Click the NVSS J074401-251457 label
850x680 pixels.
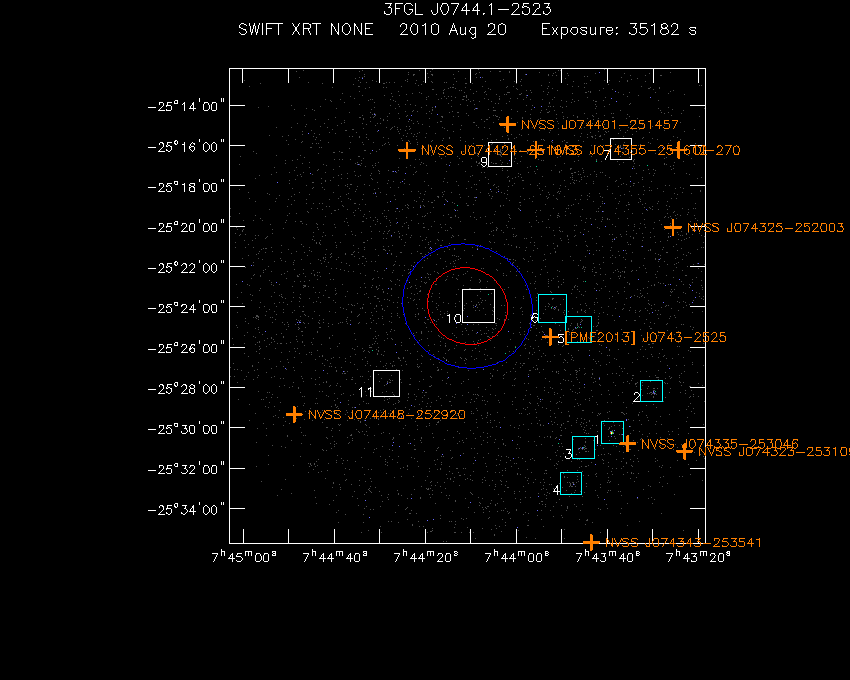tap(600, 125)
